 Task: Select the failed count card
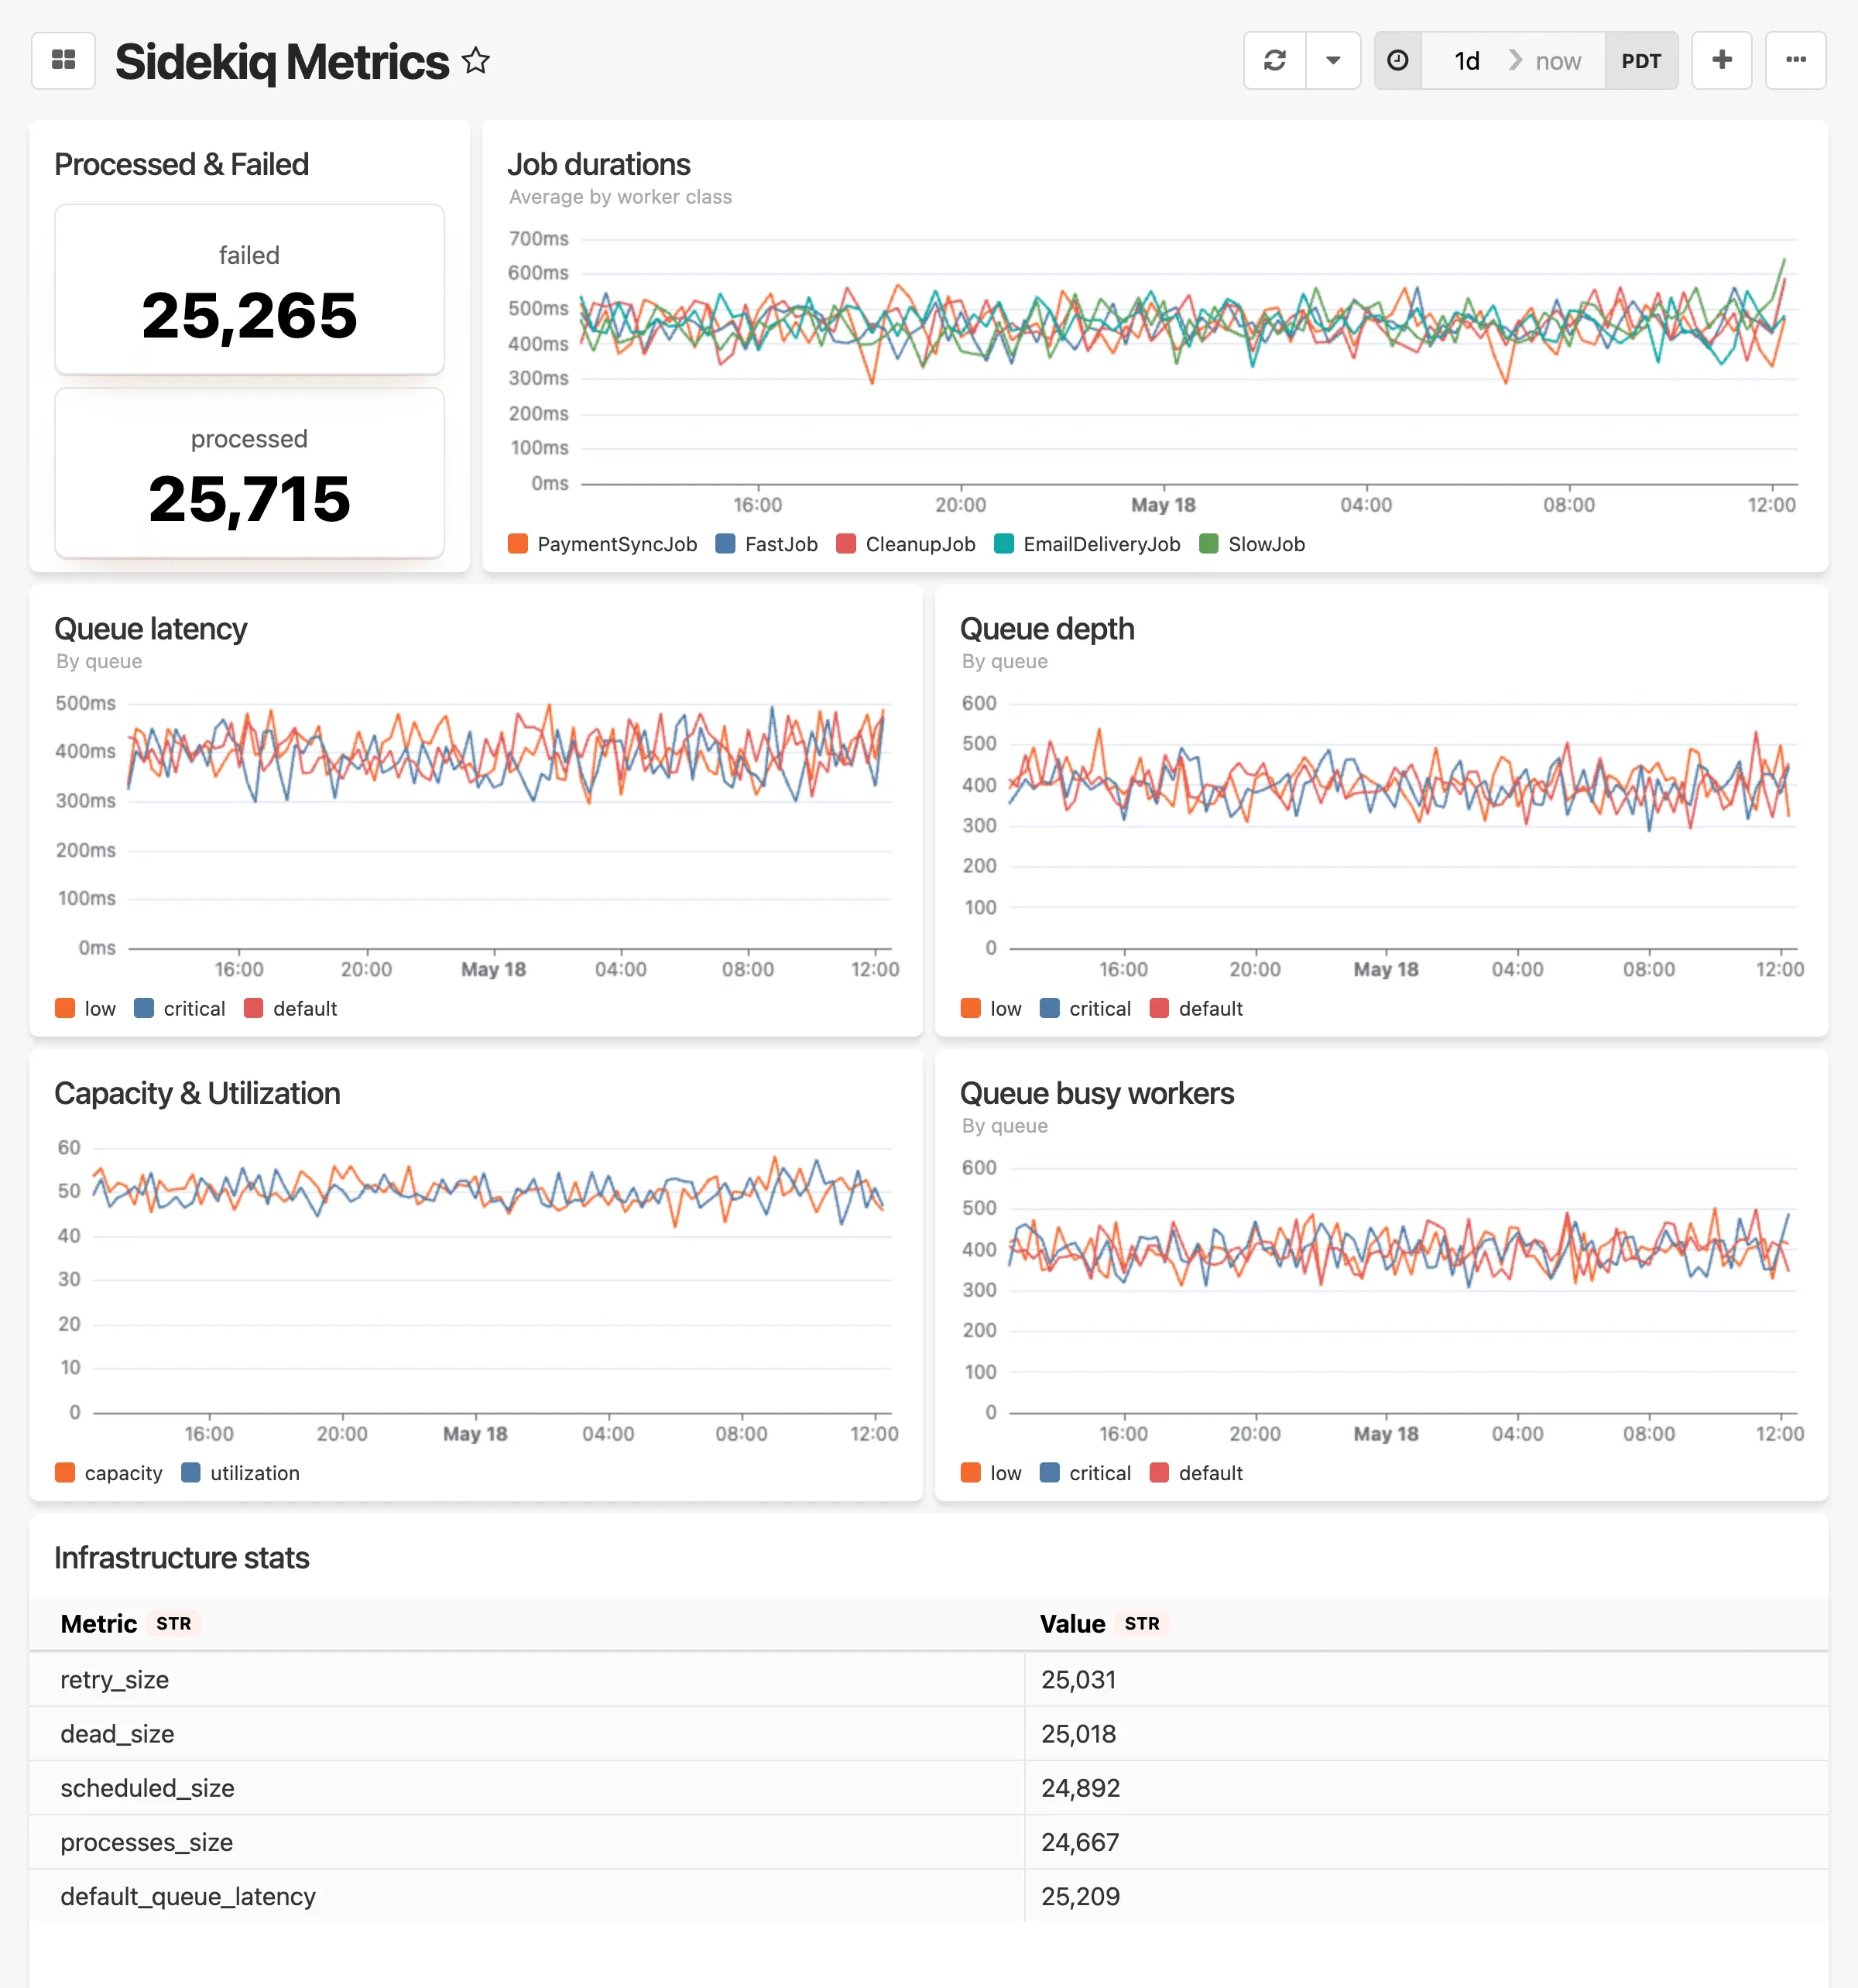pyautogui.click(x=249, y=289)
